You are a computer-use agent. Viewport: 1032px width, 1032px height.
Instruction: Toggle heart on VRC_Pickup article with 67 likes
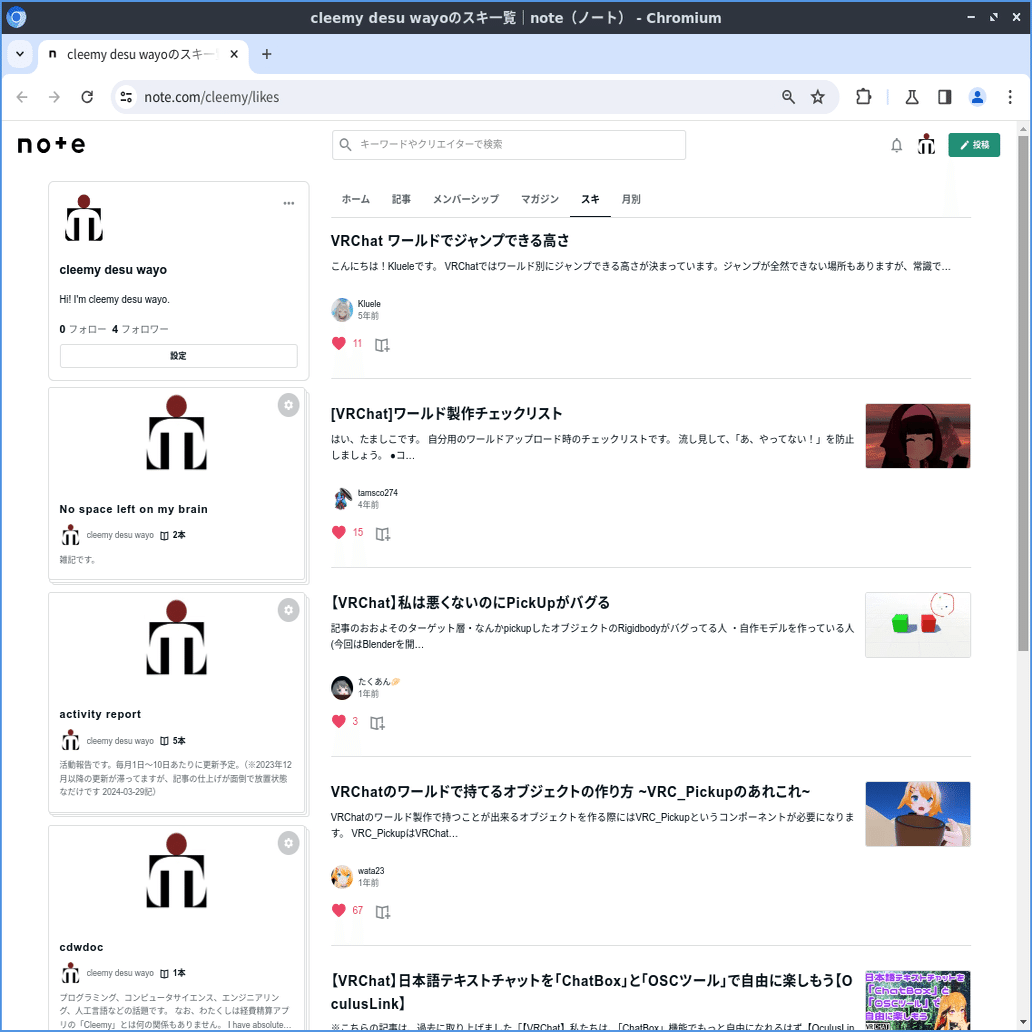point(338,910)
